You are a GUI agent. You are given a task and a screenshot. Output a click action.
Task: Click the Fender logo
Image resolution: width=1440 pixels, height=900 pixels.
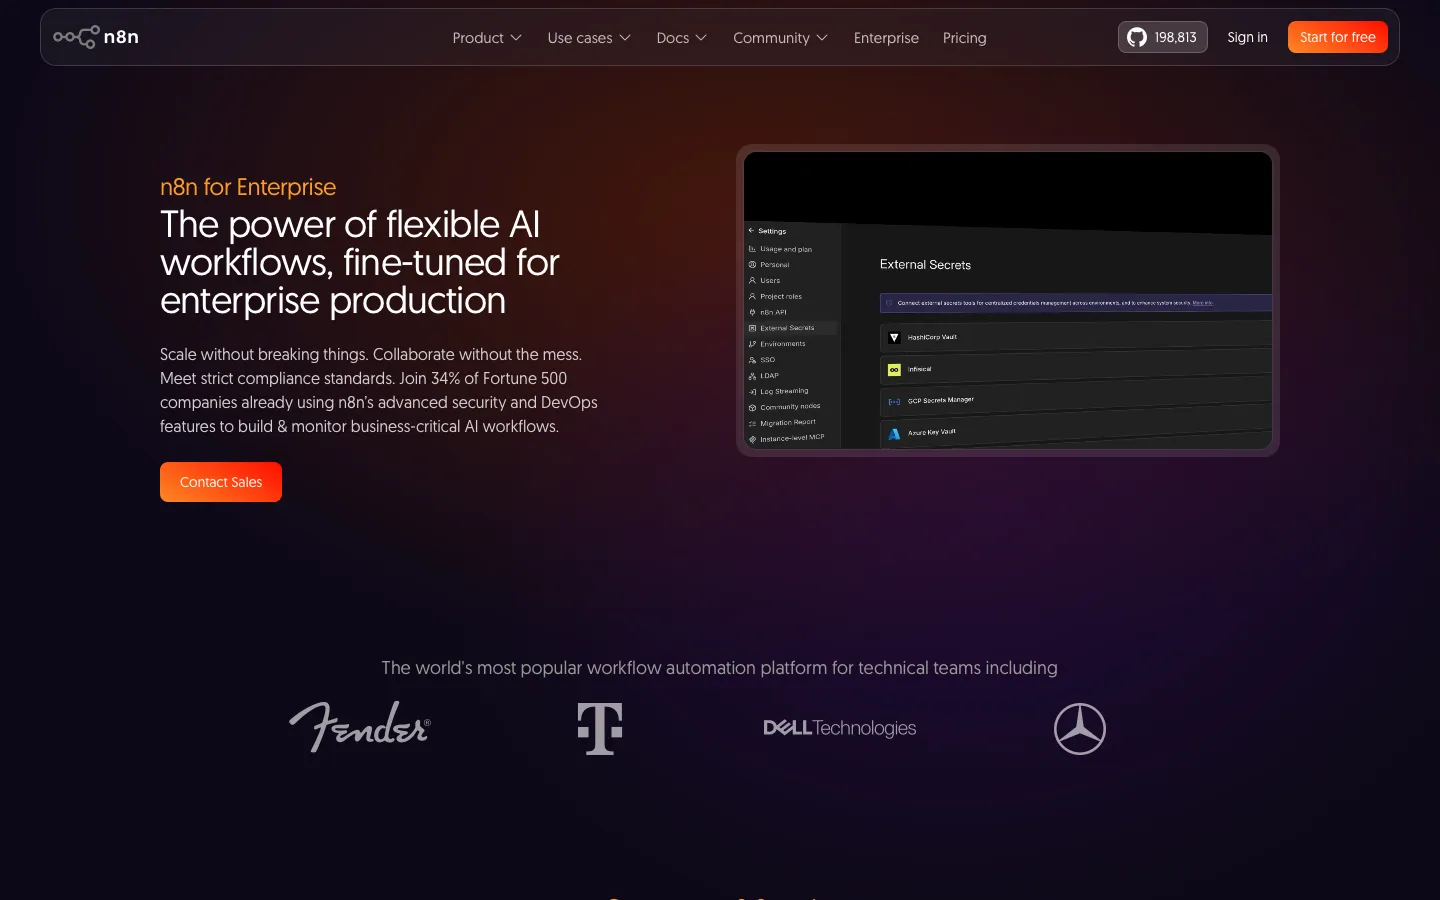coord(360,727)
